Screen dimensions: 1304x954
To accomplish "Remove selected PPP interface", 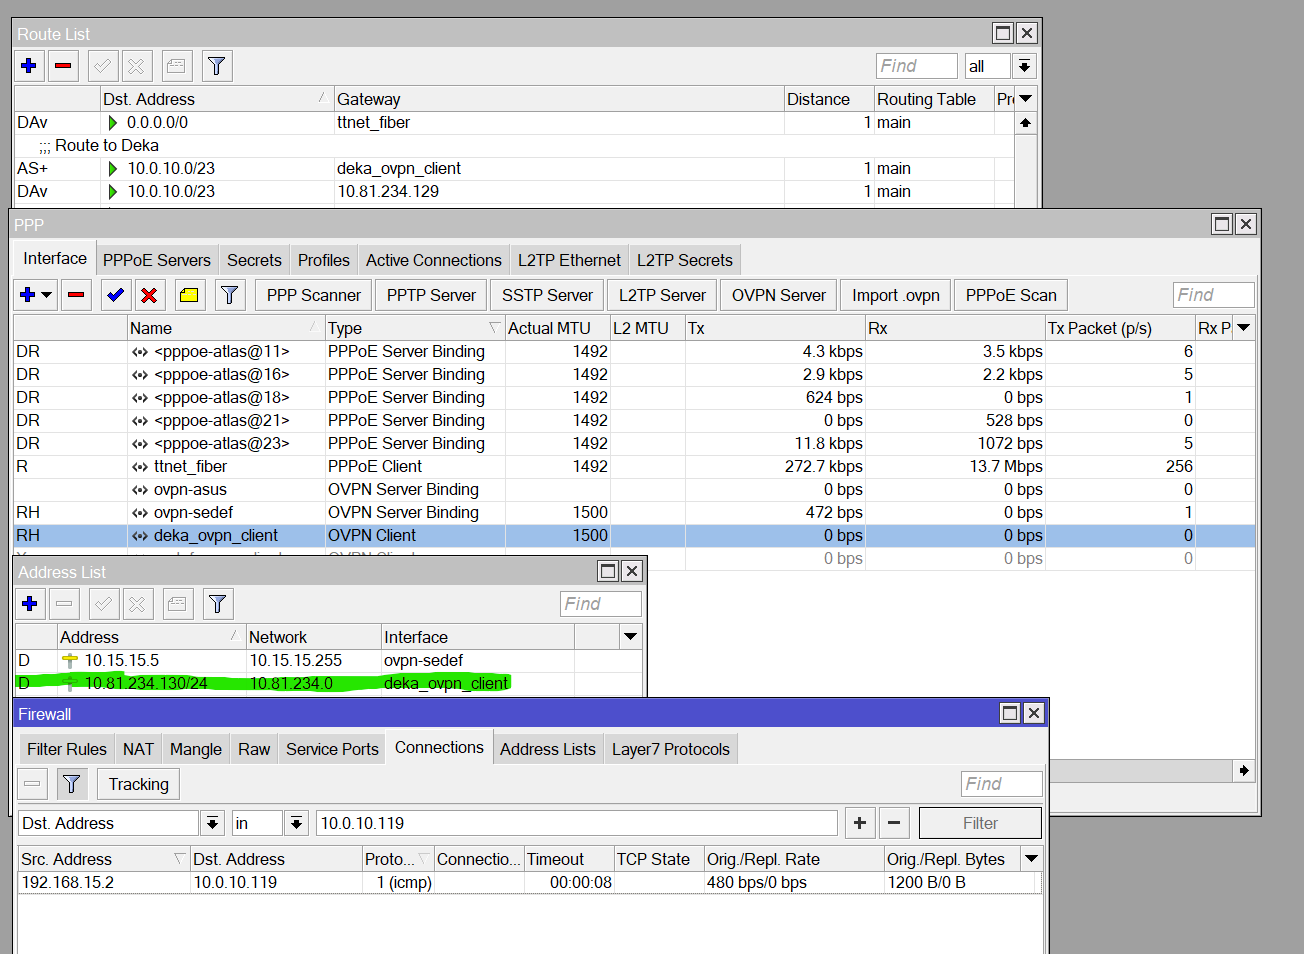I will (x=76, y=295).
